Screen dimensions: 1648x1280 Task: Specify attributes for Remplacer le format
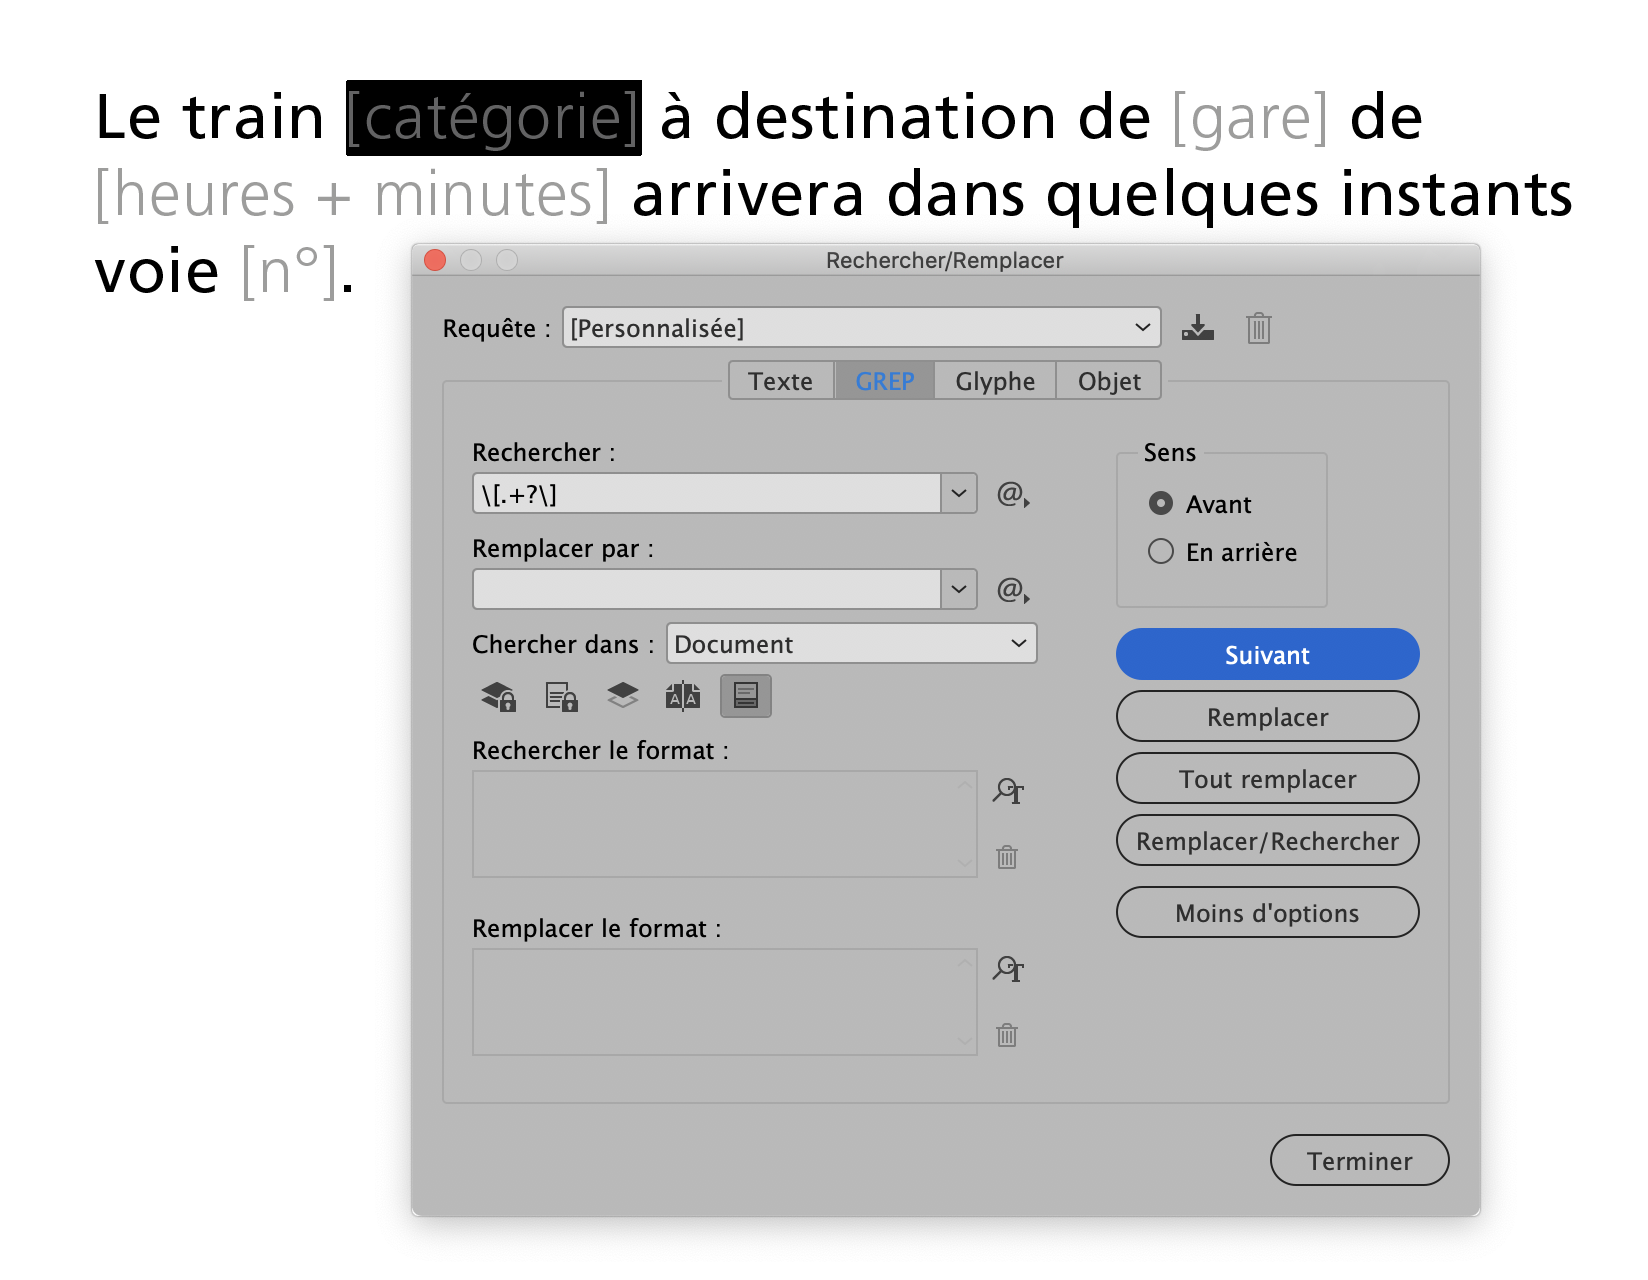coord(1008,969)
